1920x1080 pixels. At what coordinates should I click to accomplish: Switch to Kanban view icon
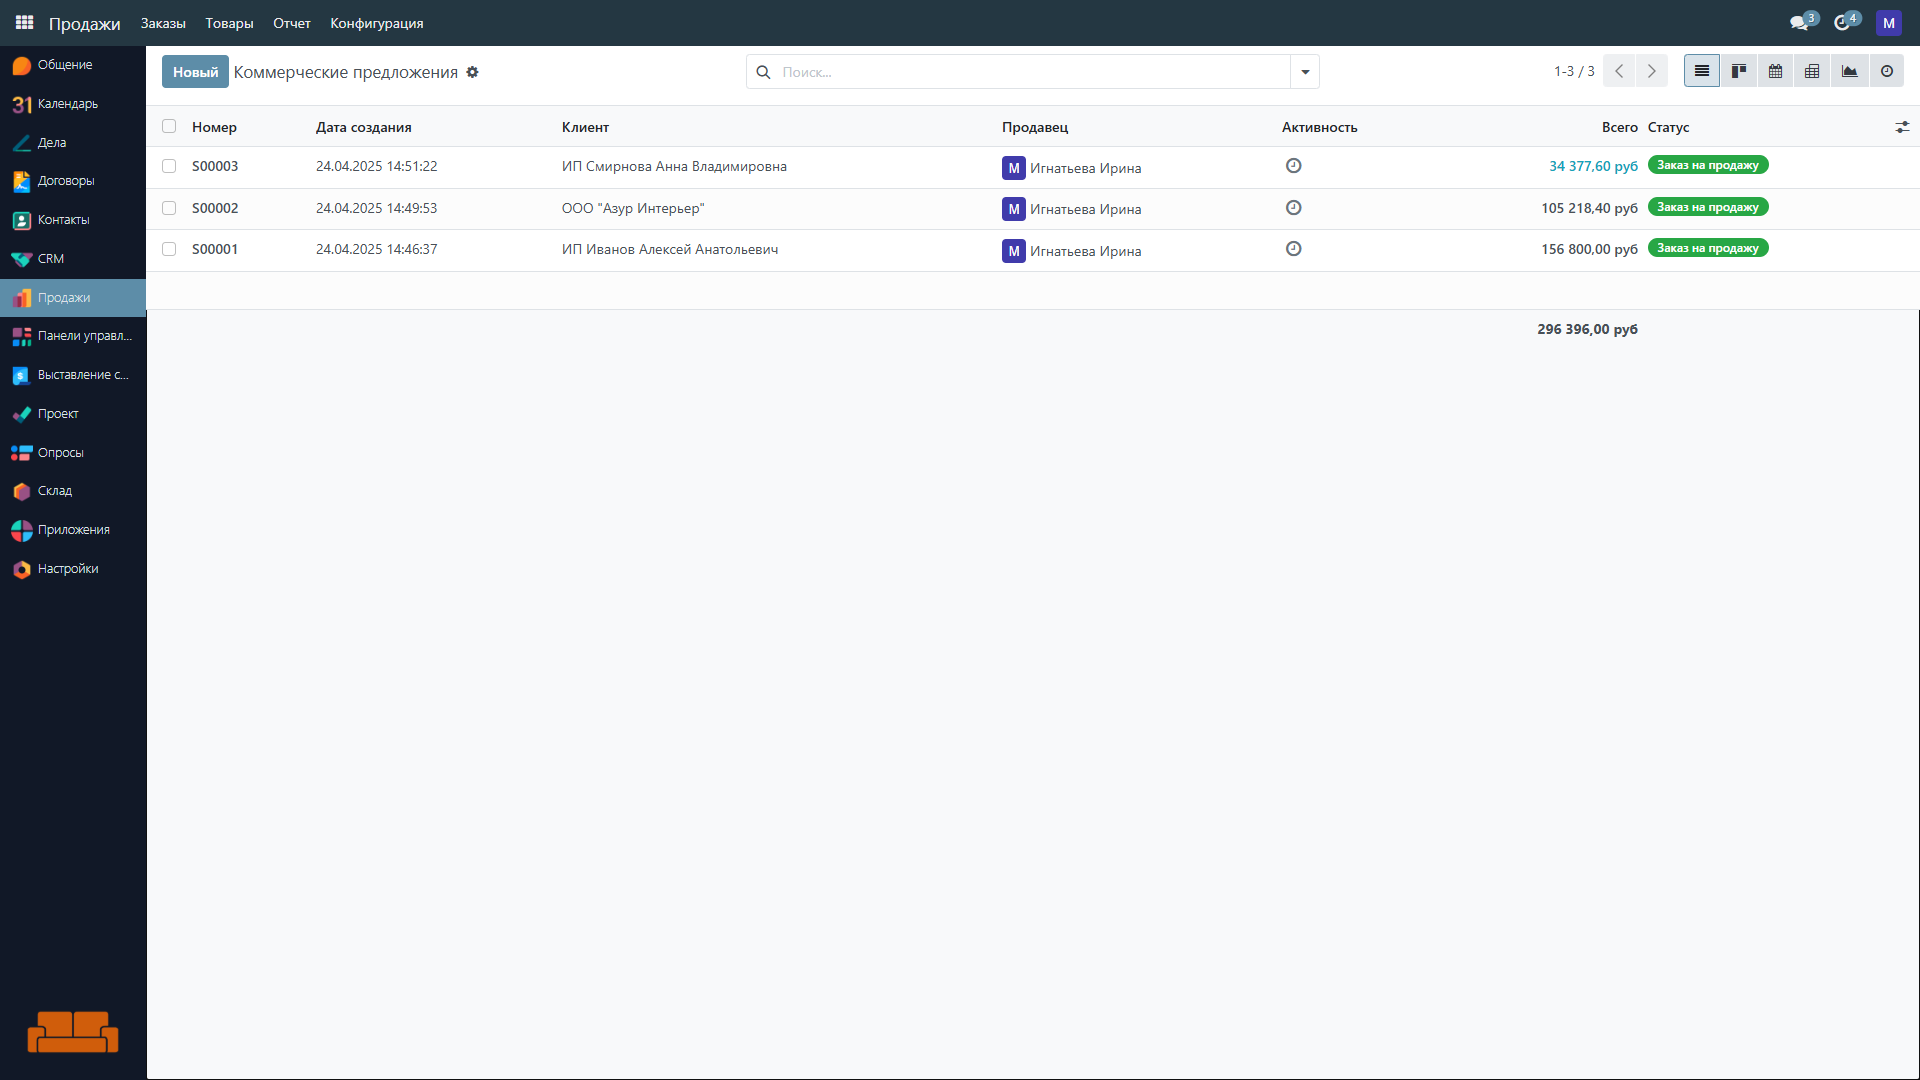(1739, 71)
